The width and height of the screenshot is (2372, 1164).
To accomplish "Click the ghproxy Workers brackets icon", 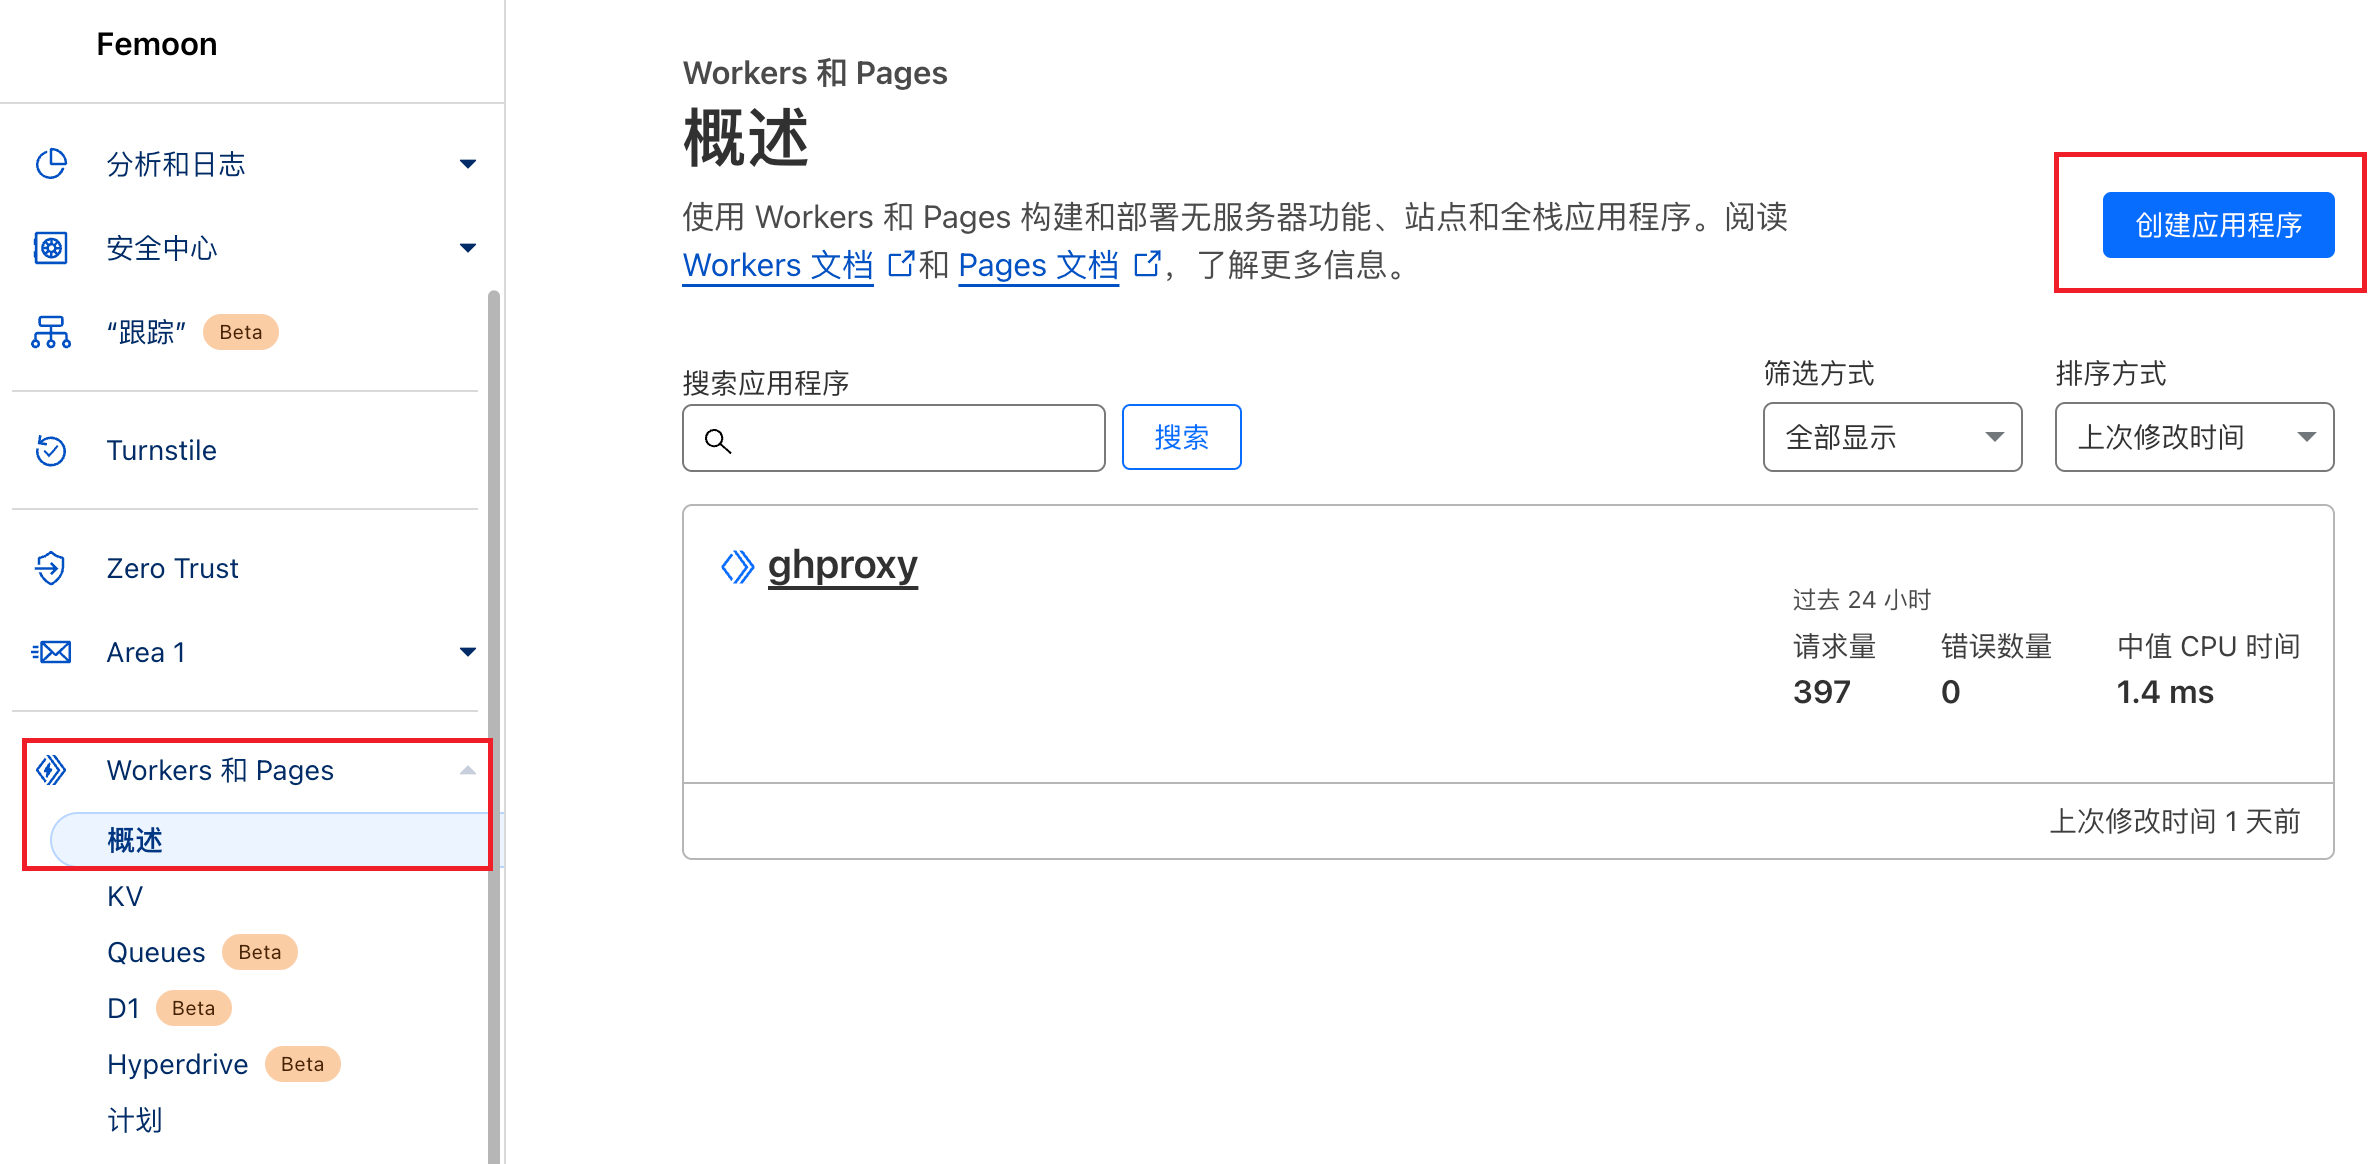I will (737, 565).
